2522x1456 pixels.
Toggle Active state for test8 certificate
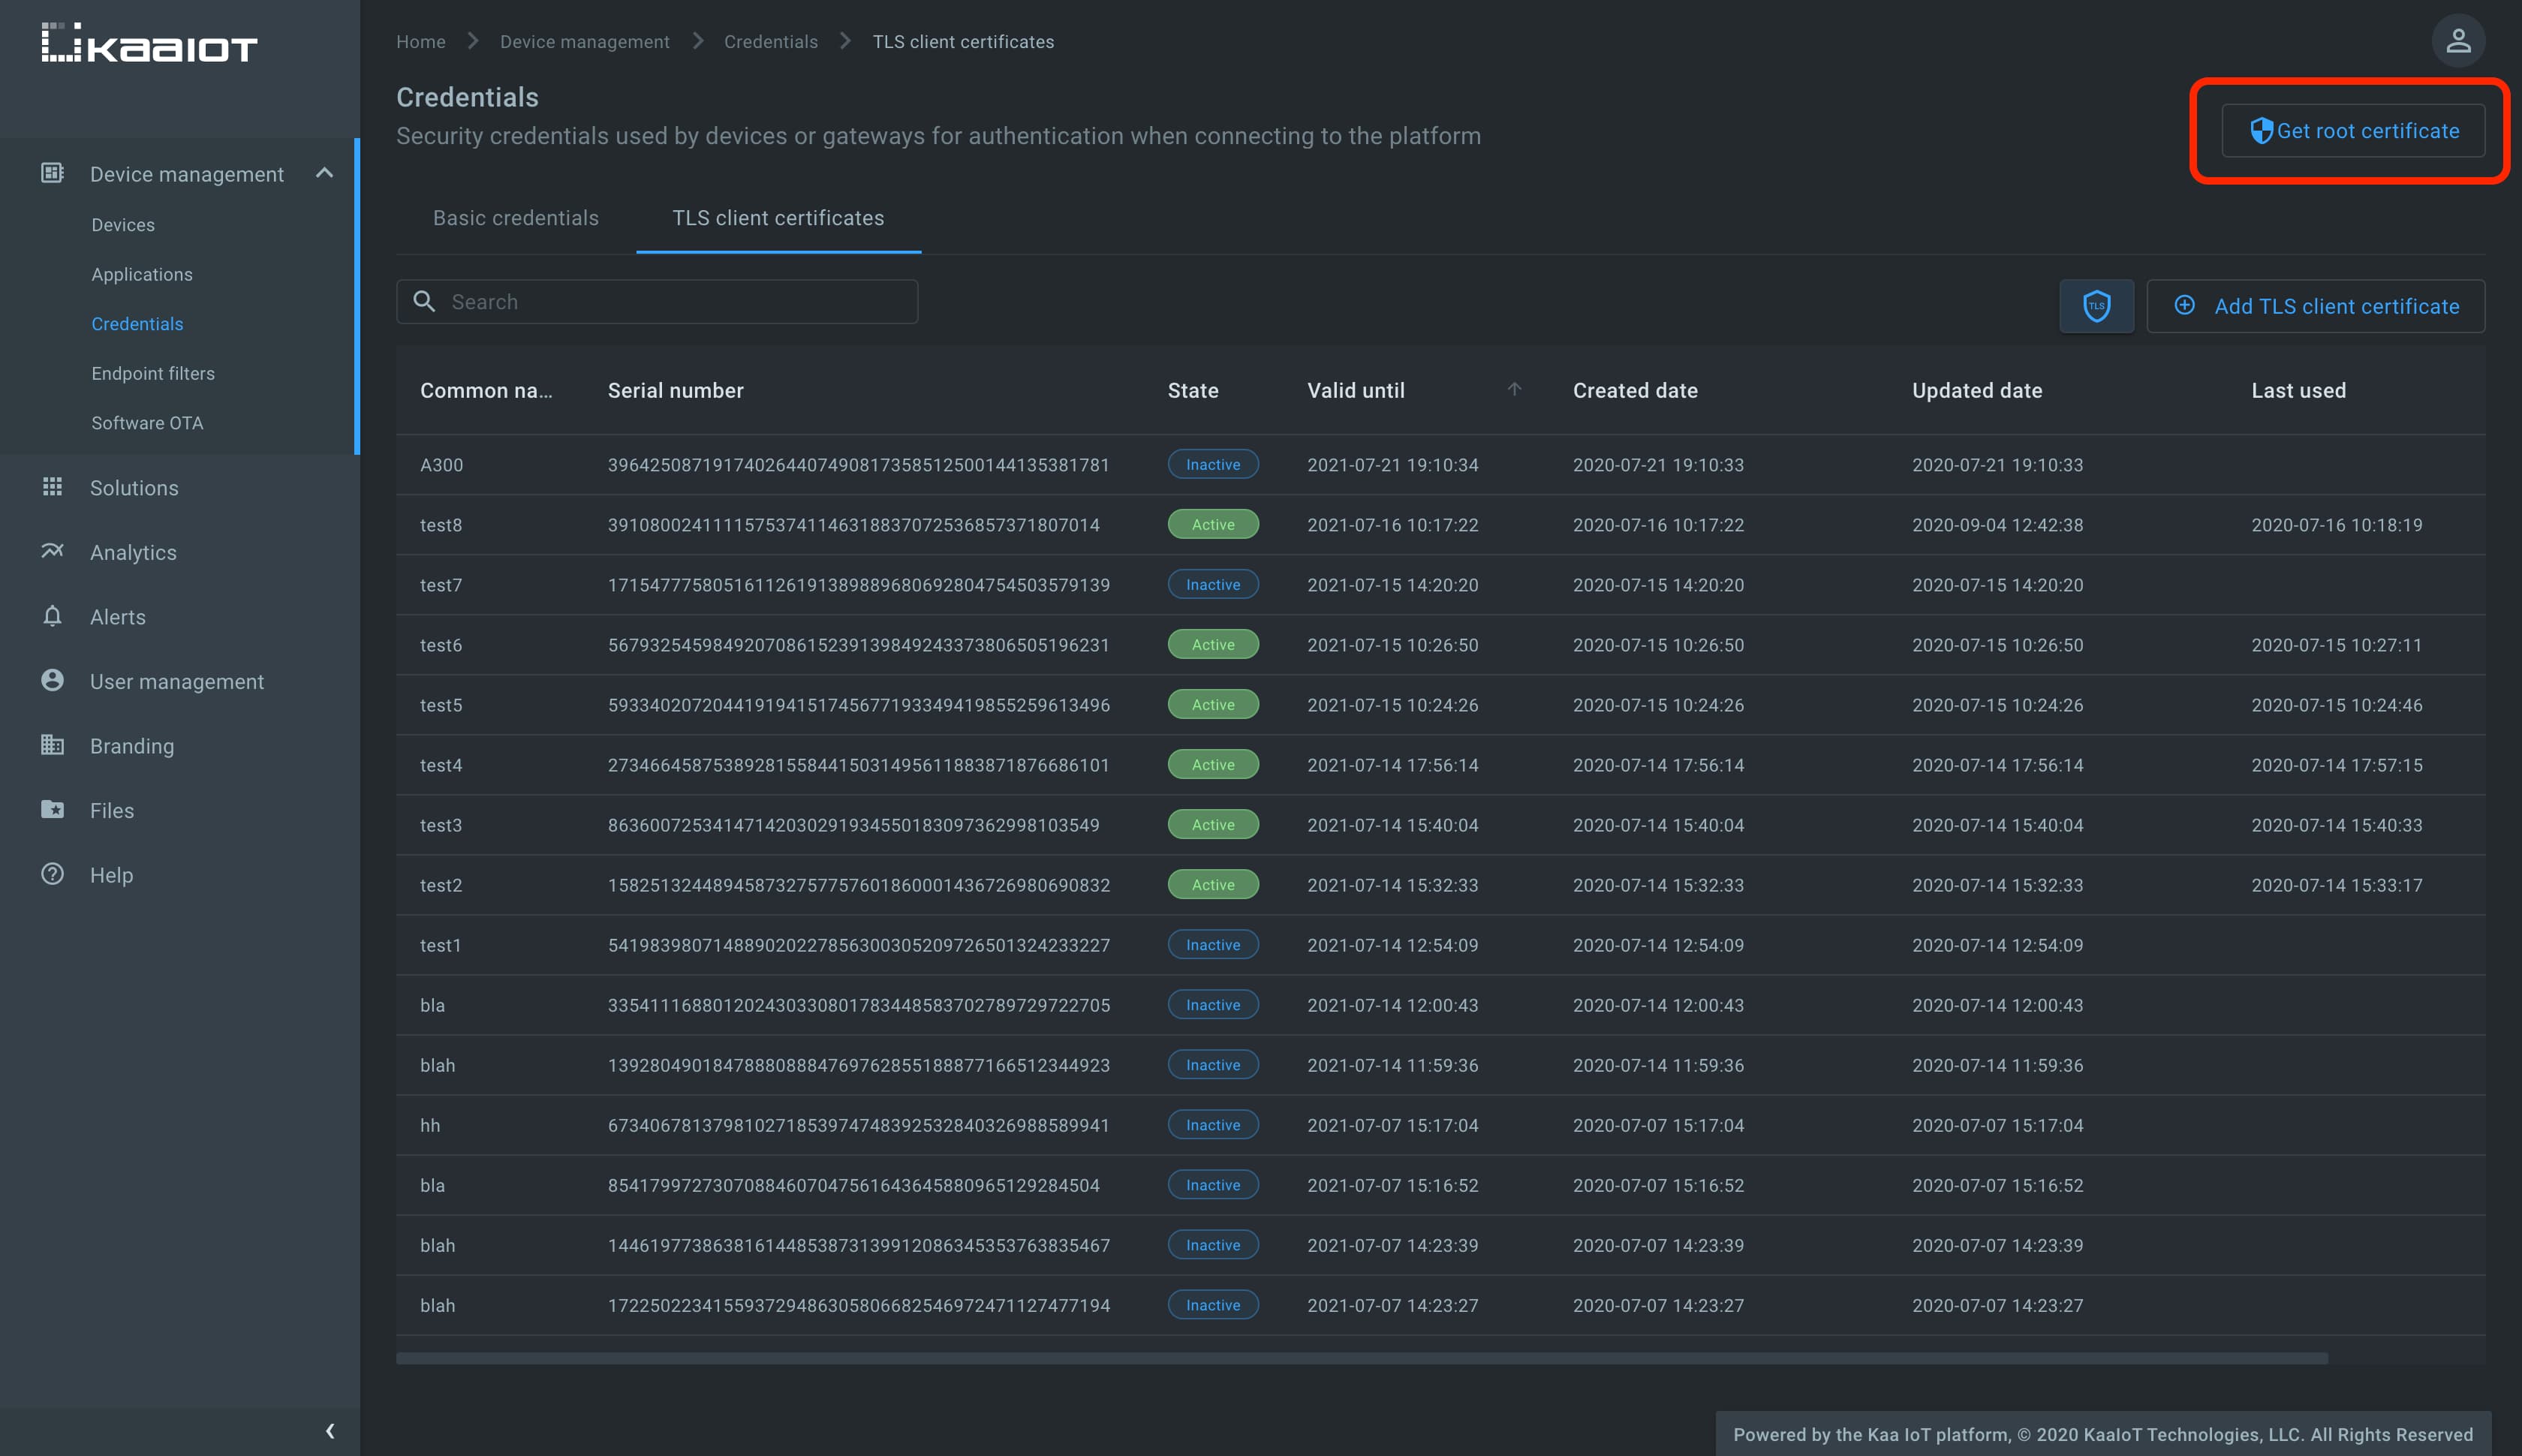(x=1213, y=523)
